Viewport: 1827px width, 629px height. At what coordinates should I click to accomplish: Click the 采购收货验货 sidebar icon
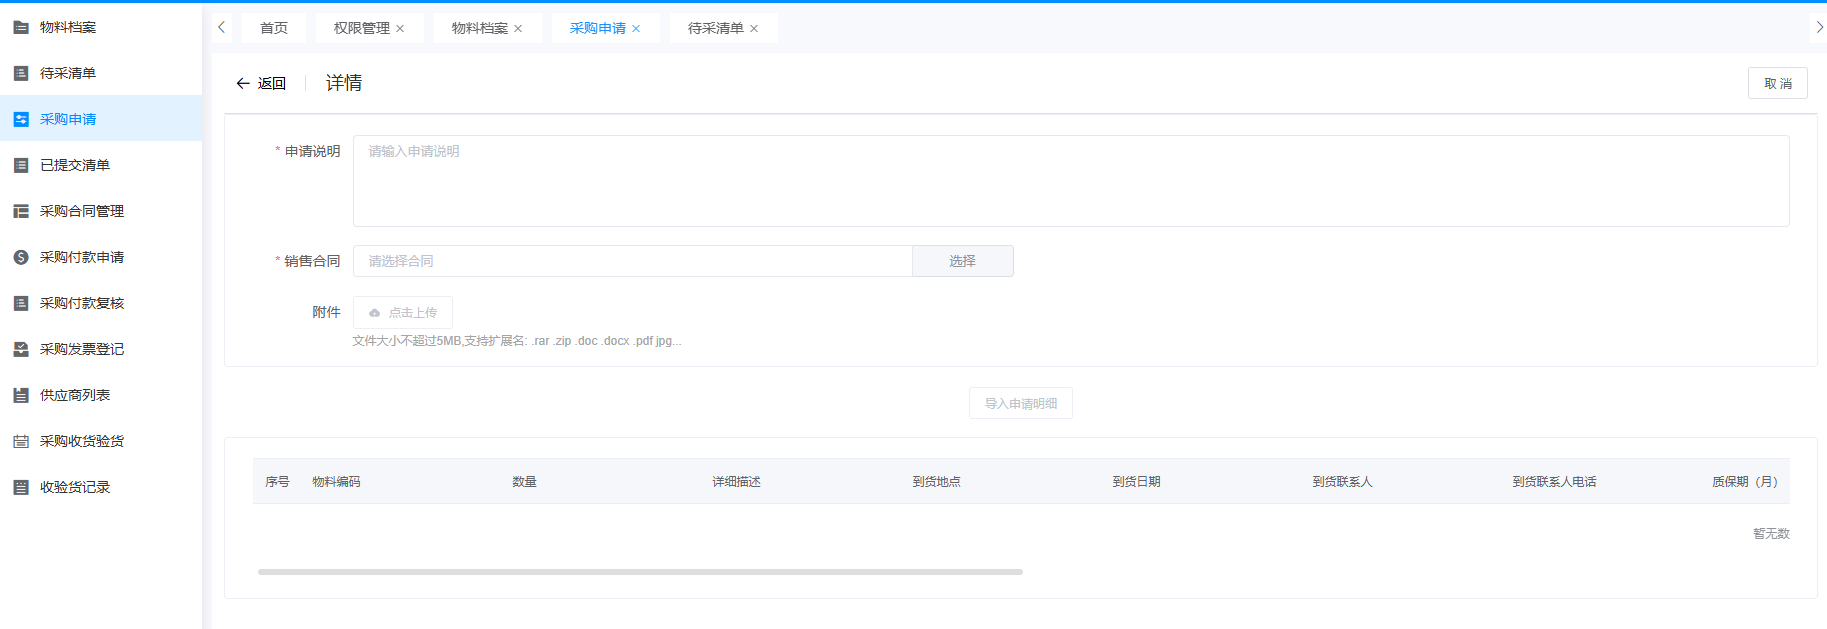(21, 441)
